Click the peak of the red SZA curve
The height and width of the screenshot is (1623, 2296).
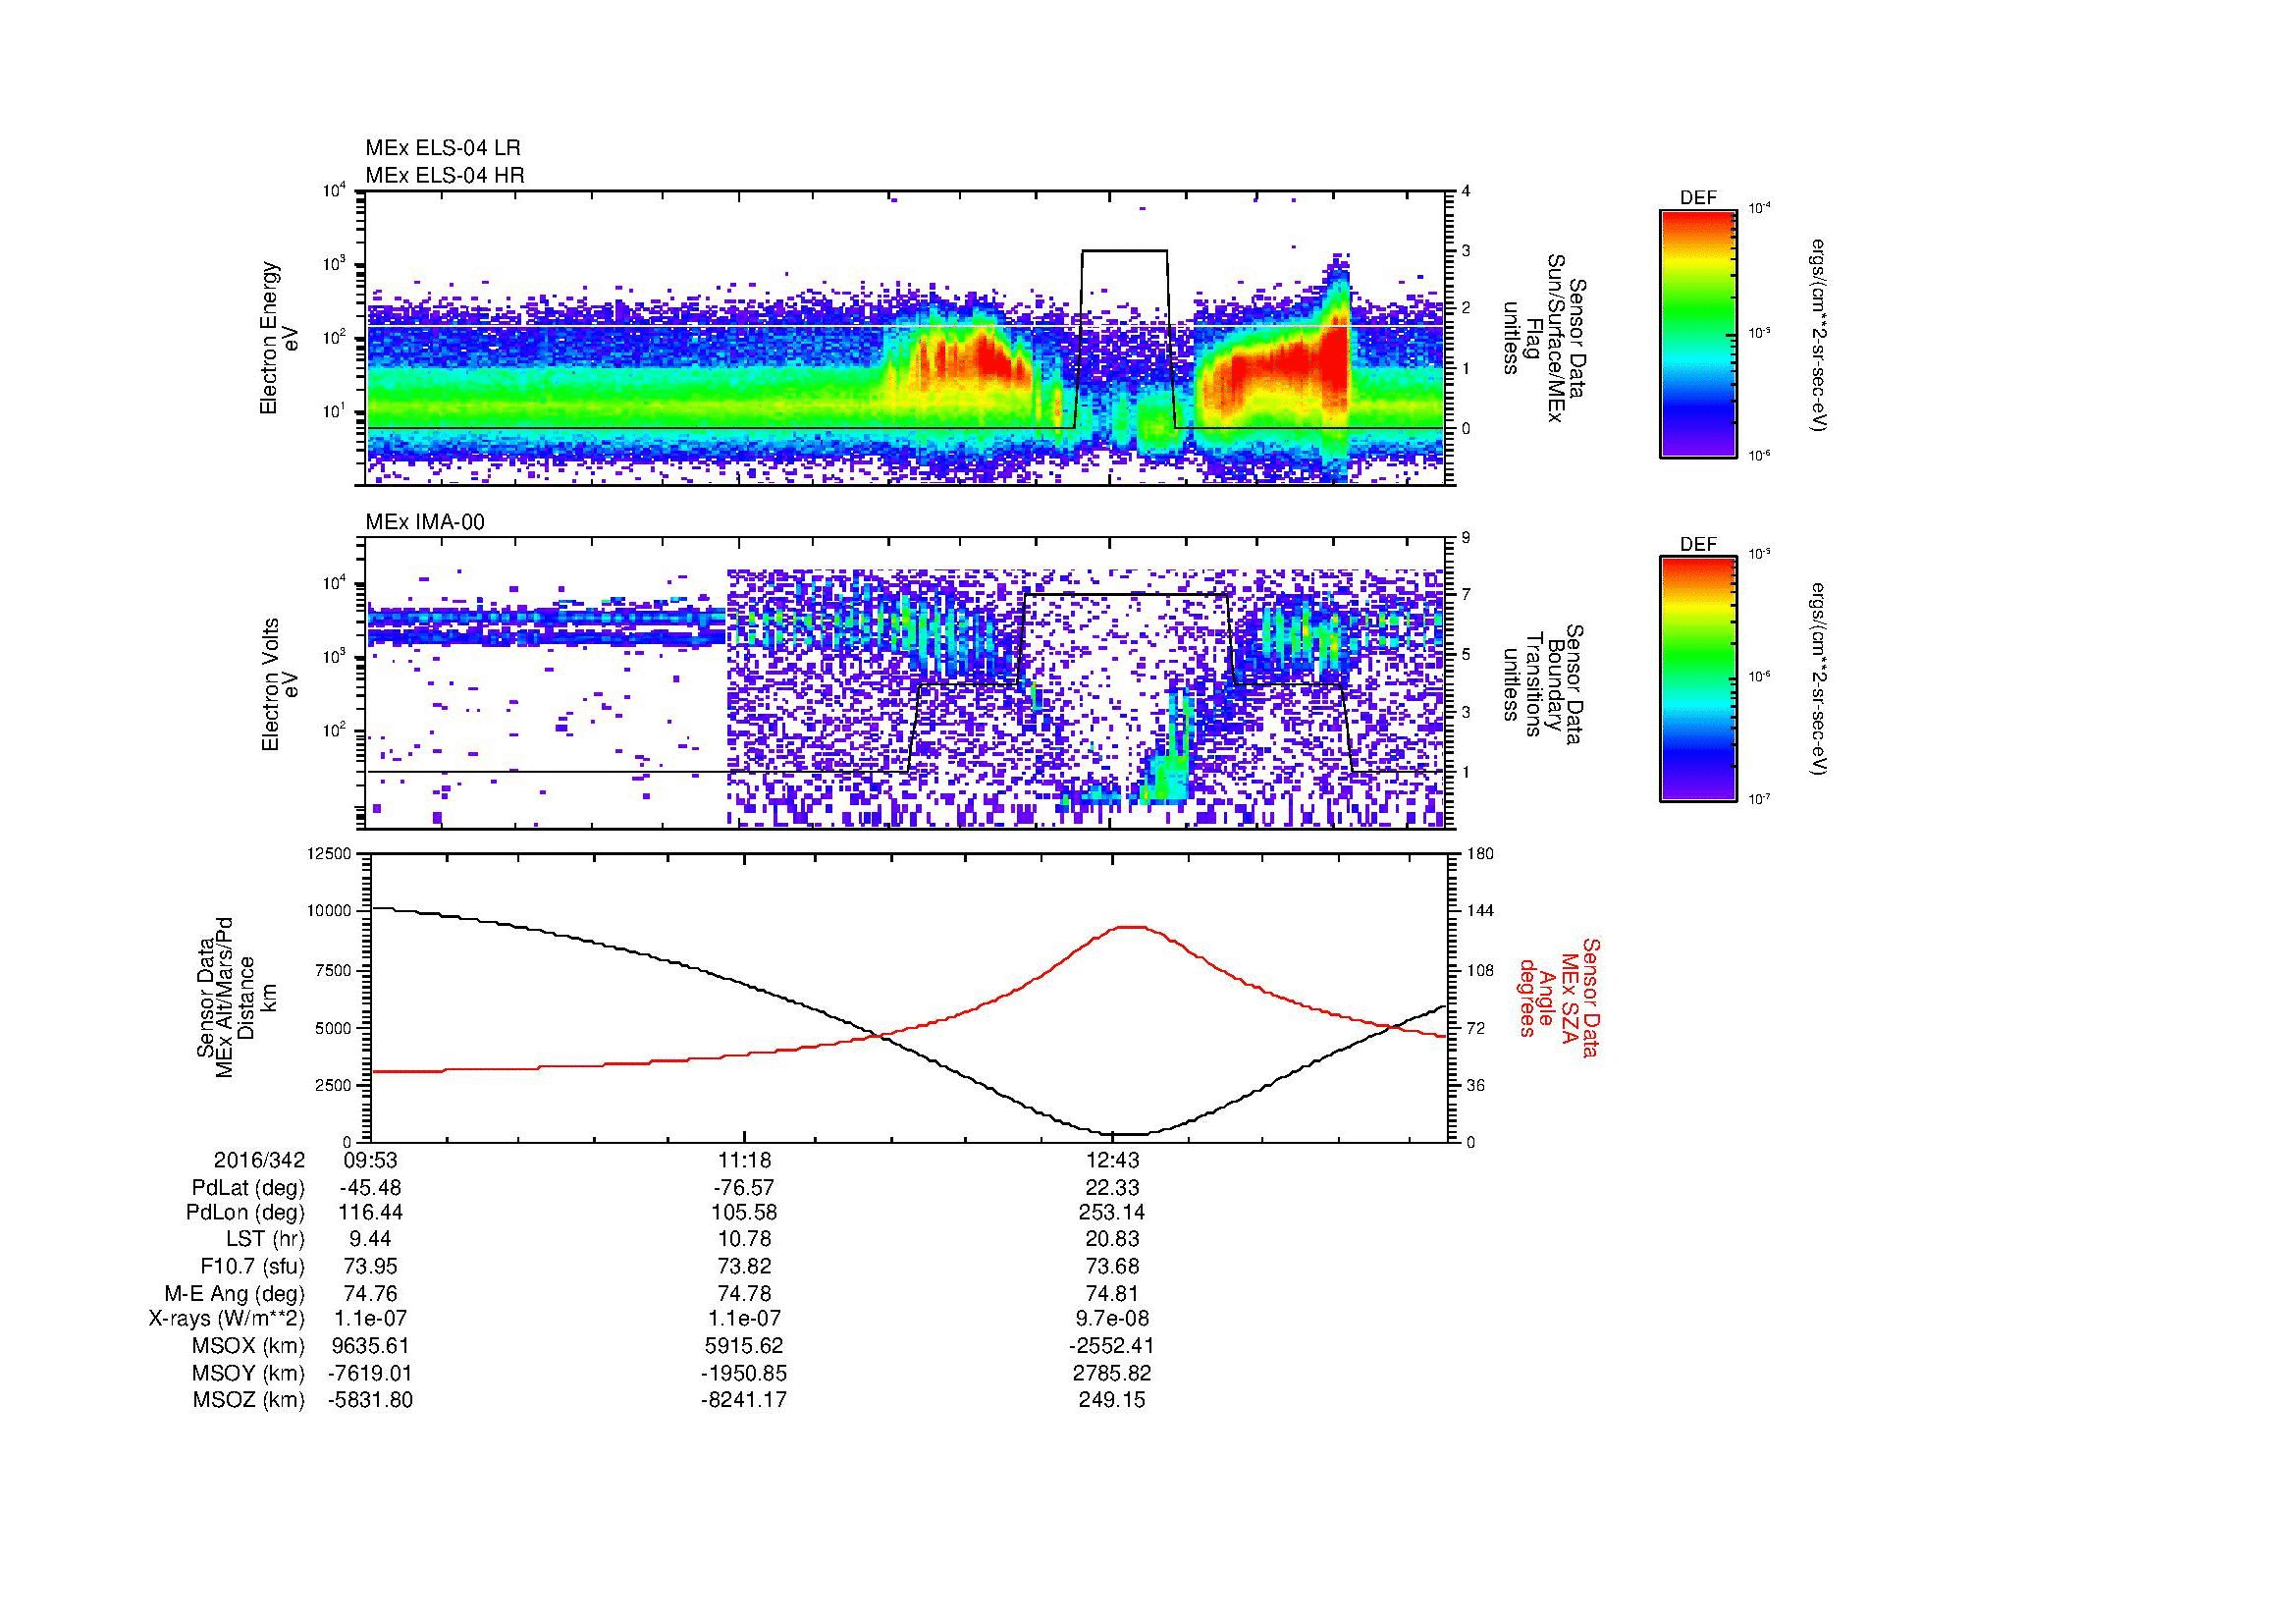(1130, 927)
